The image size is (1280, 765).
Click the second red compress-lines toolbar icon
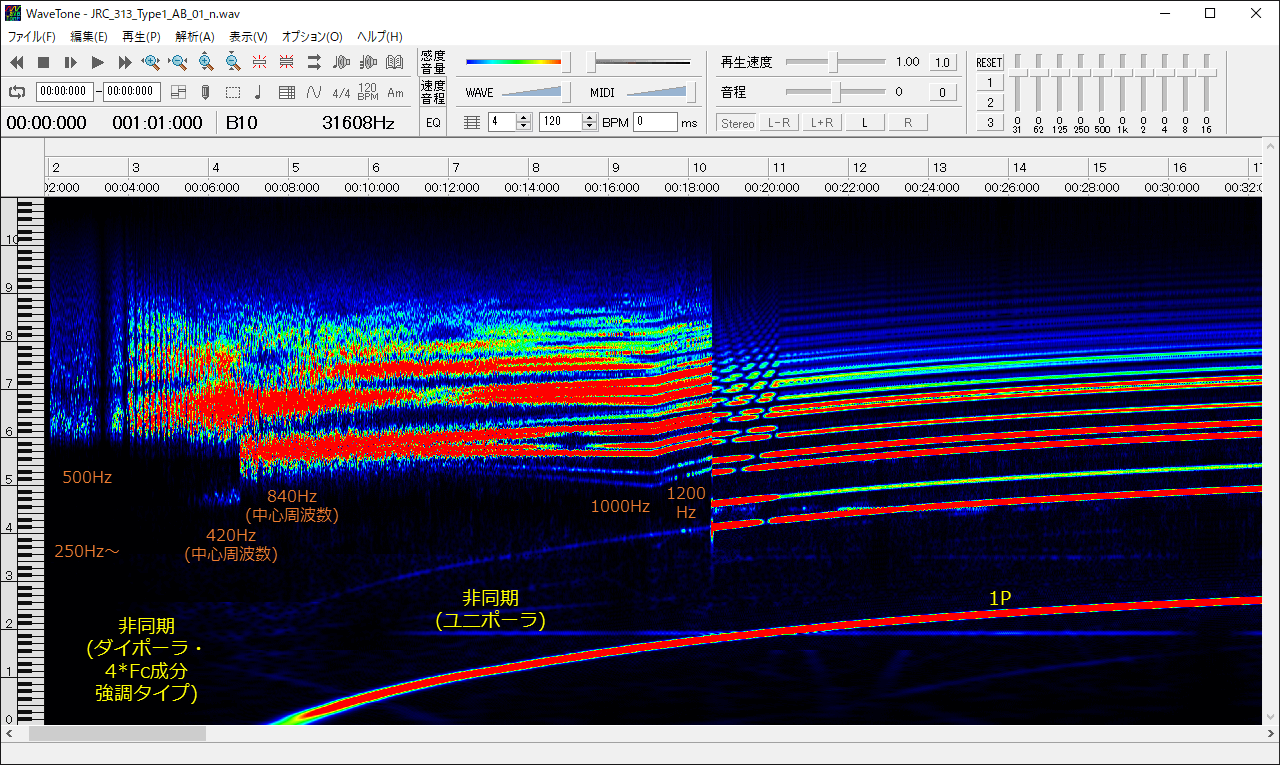pyautogui.click(x=287, y=62)
